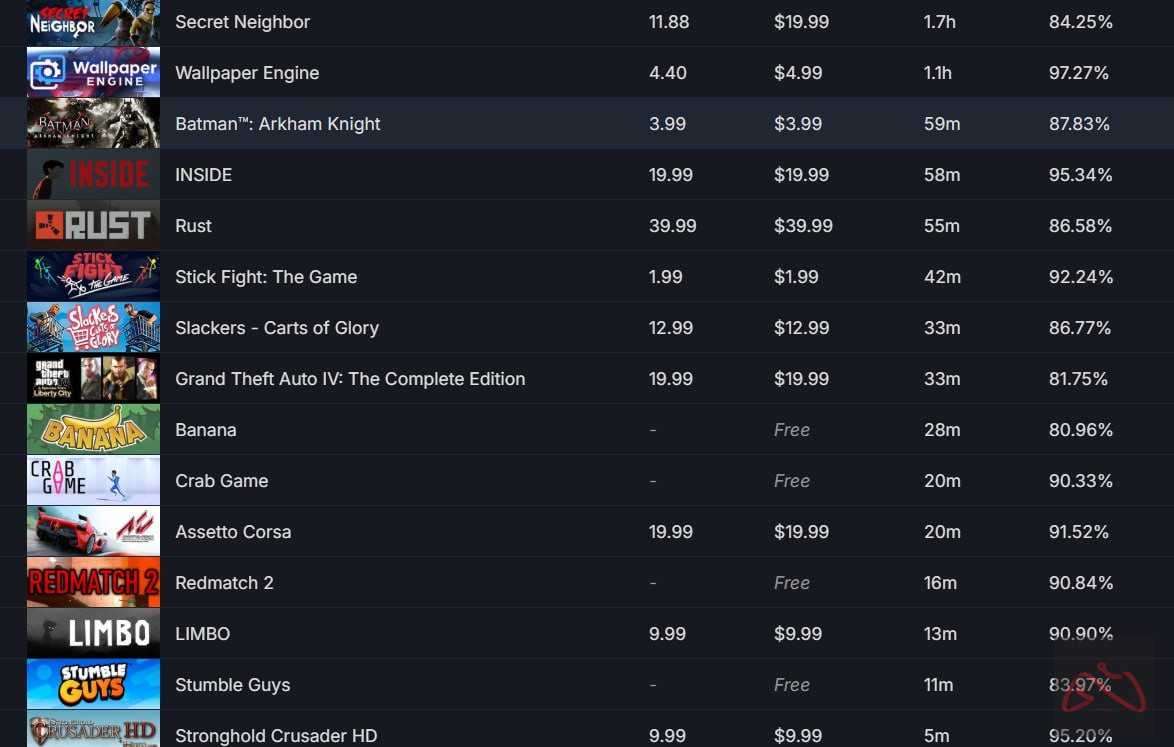Click the 59m playtime for Batman

(x=942, y=124)
